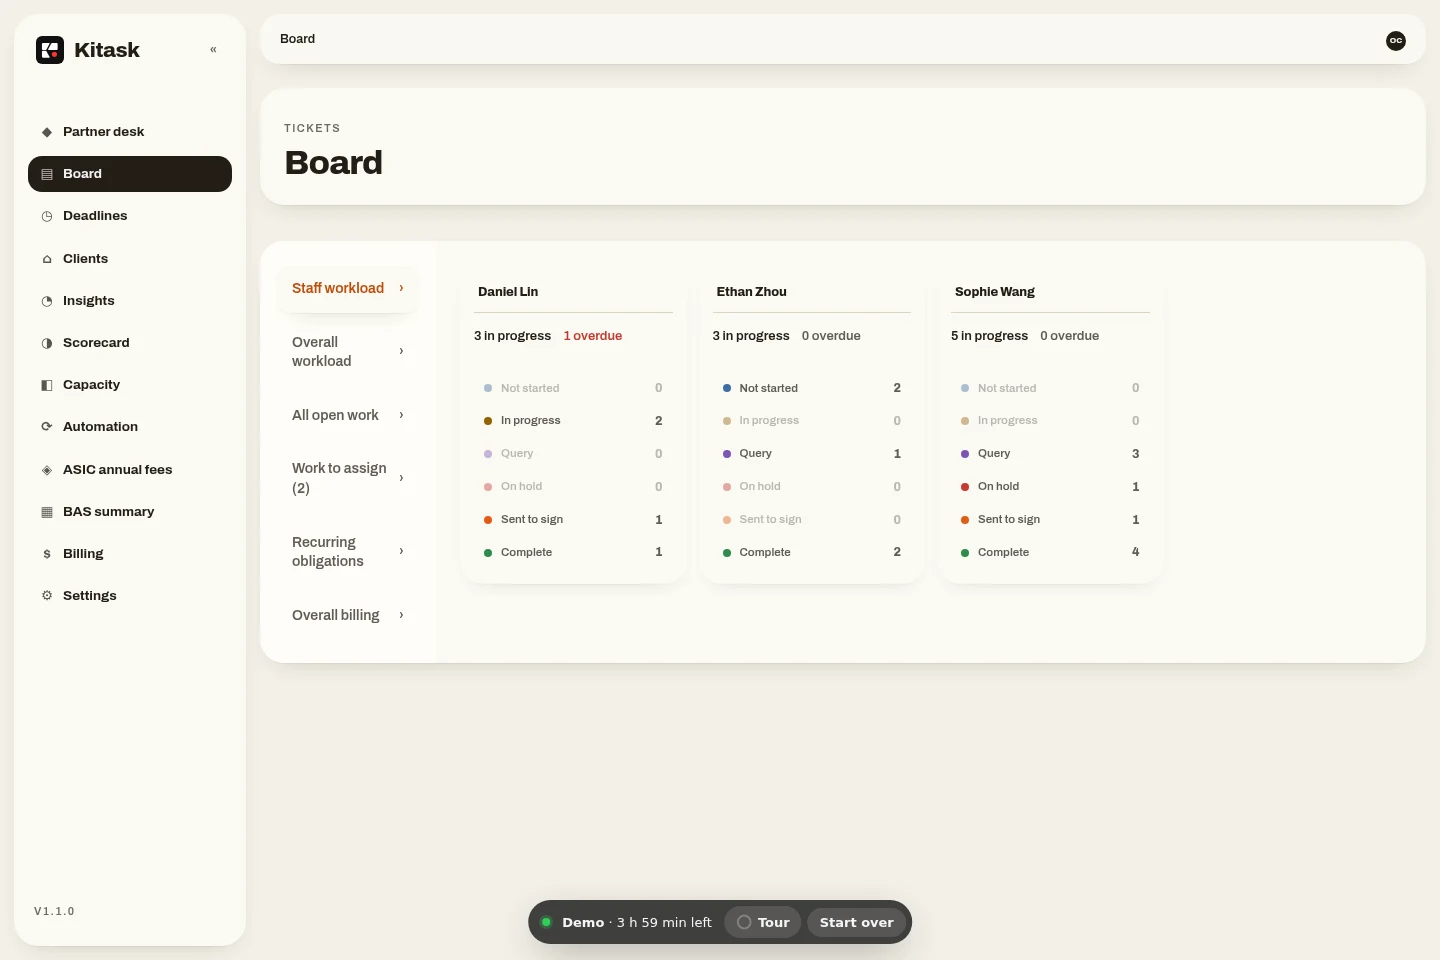The height and width of the screenshot is (960, 1440).
Task: Click the Settings gear icon
Action: click(47, 596)
